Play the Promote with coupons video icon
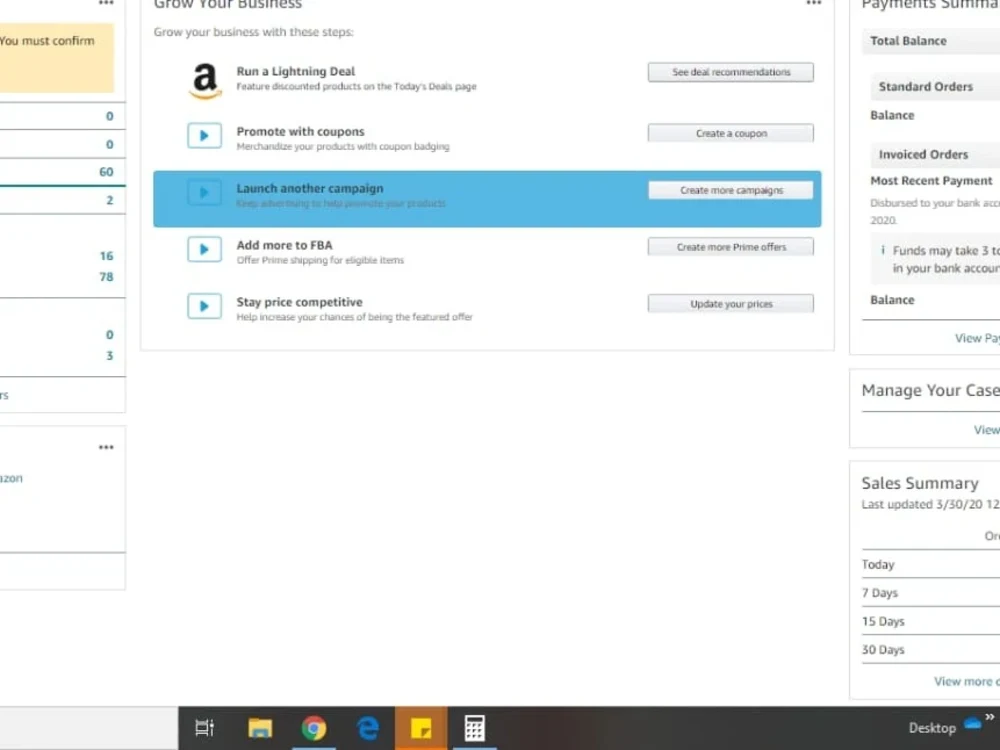This screenshot has height=750, width=1000. point(205,135)
